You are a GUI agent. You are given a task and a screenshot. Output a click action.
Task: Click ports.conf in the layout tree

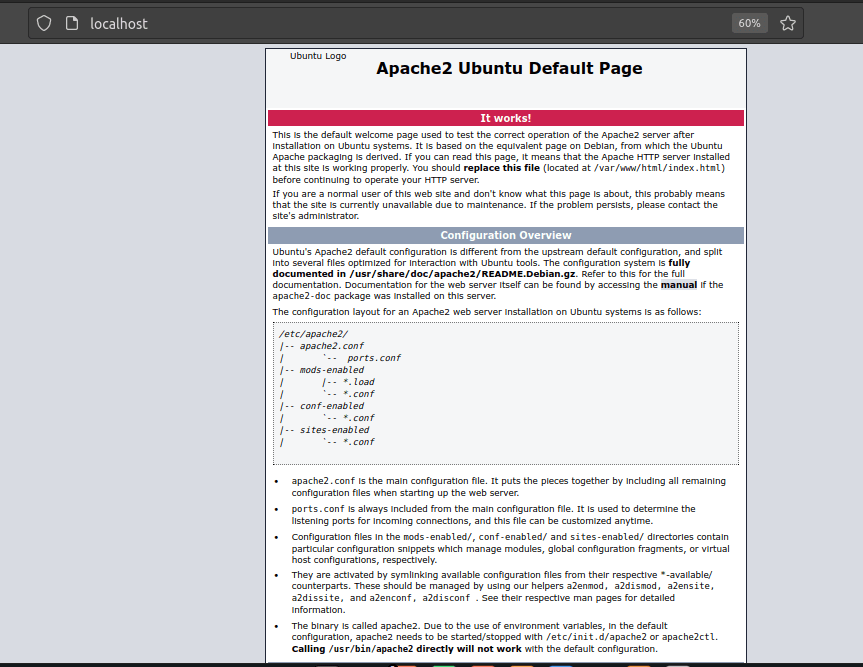pyautogui.click(x=374, y=358)
